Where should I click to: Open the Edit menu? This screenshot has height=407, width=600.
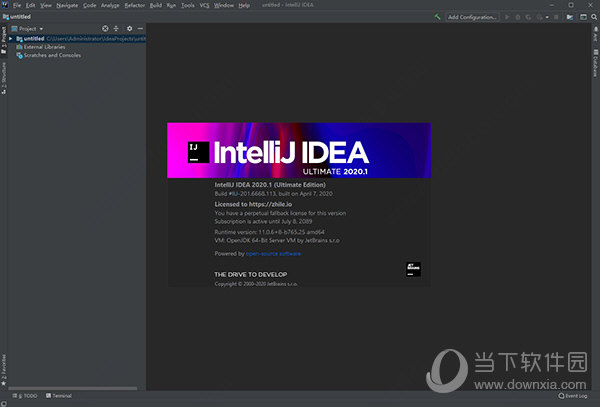point(30,5)
